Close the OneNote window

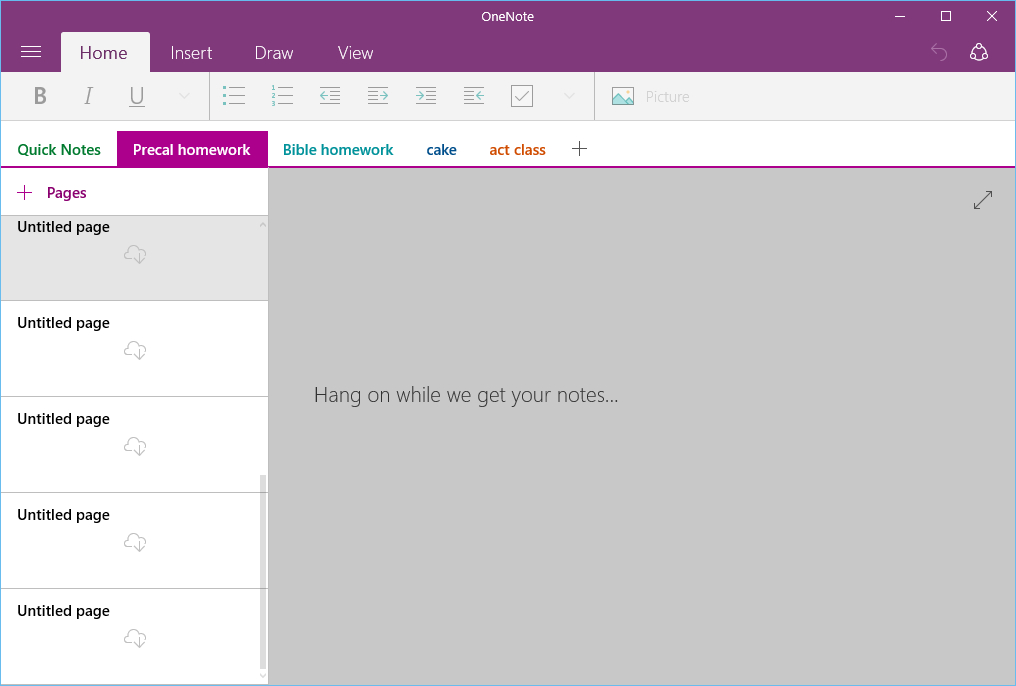pyautogui.click(x=991, y=16)
